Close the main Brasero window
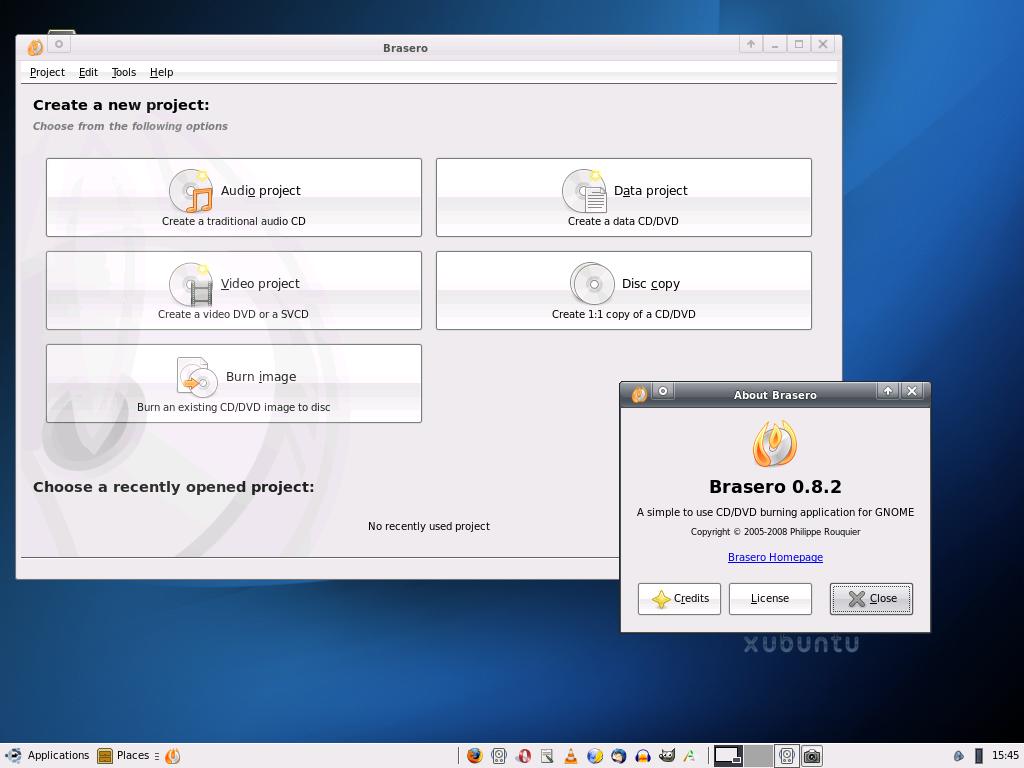The height and width of the screenshot is (768, 1024). (x=823, y=44)
